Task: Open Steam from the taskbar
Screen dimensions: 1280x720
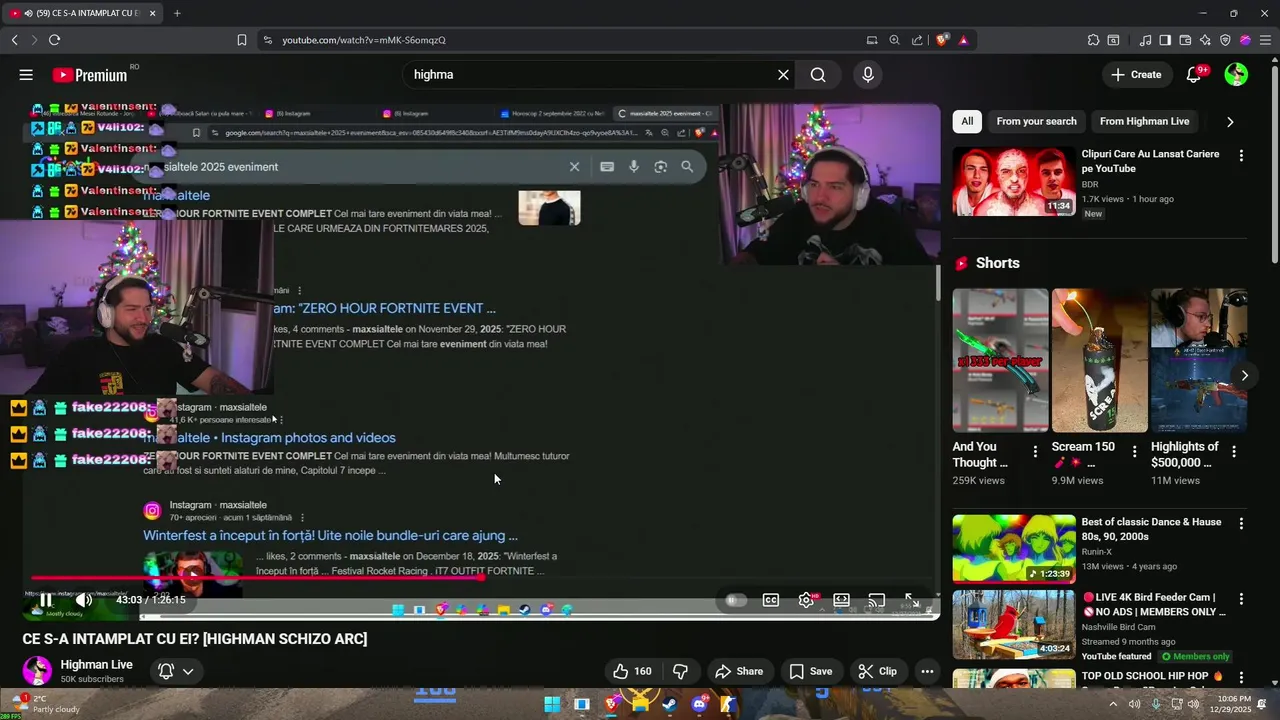Action: point(670,704)
